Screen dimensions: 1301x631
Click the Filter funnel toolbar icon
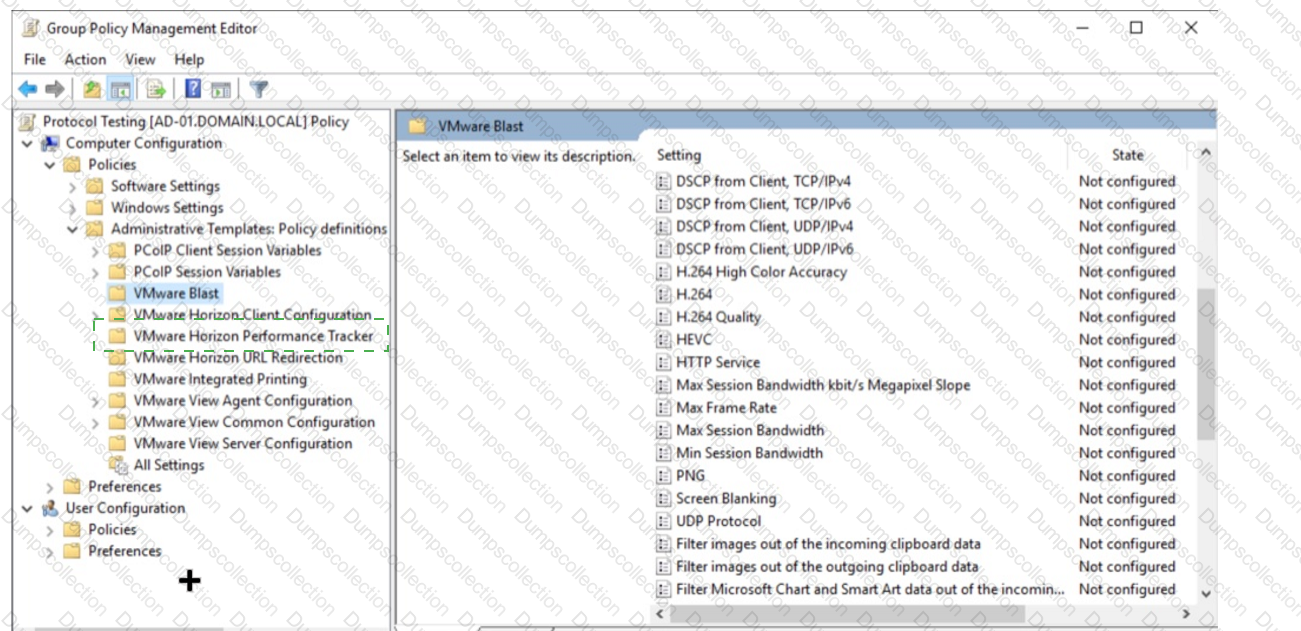(x=259, y=90)
